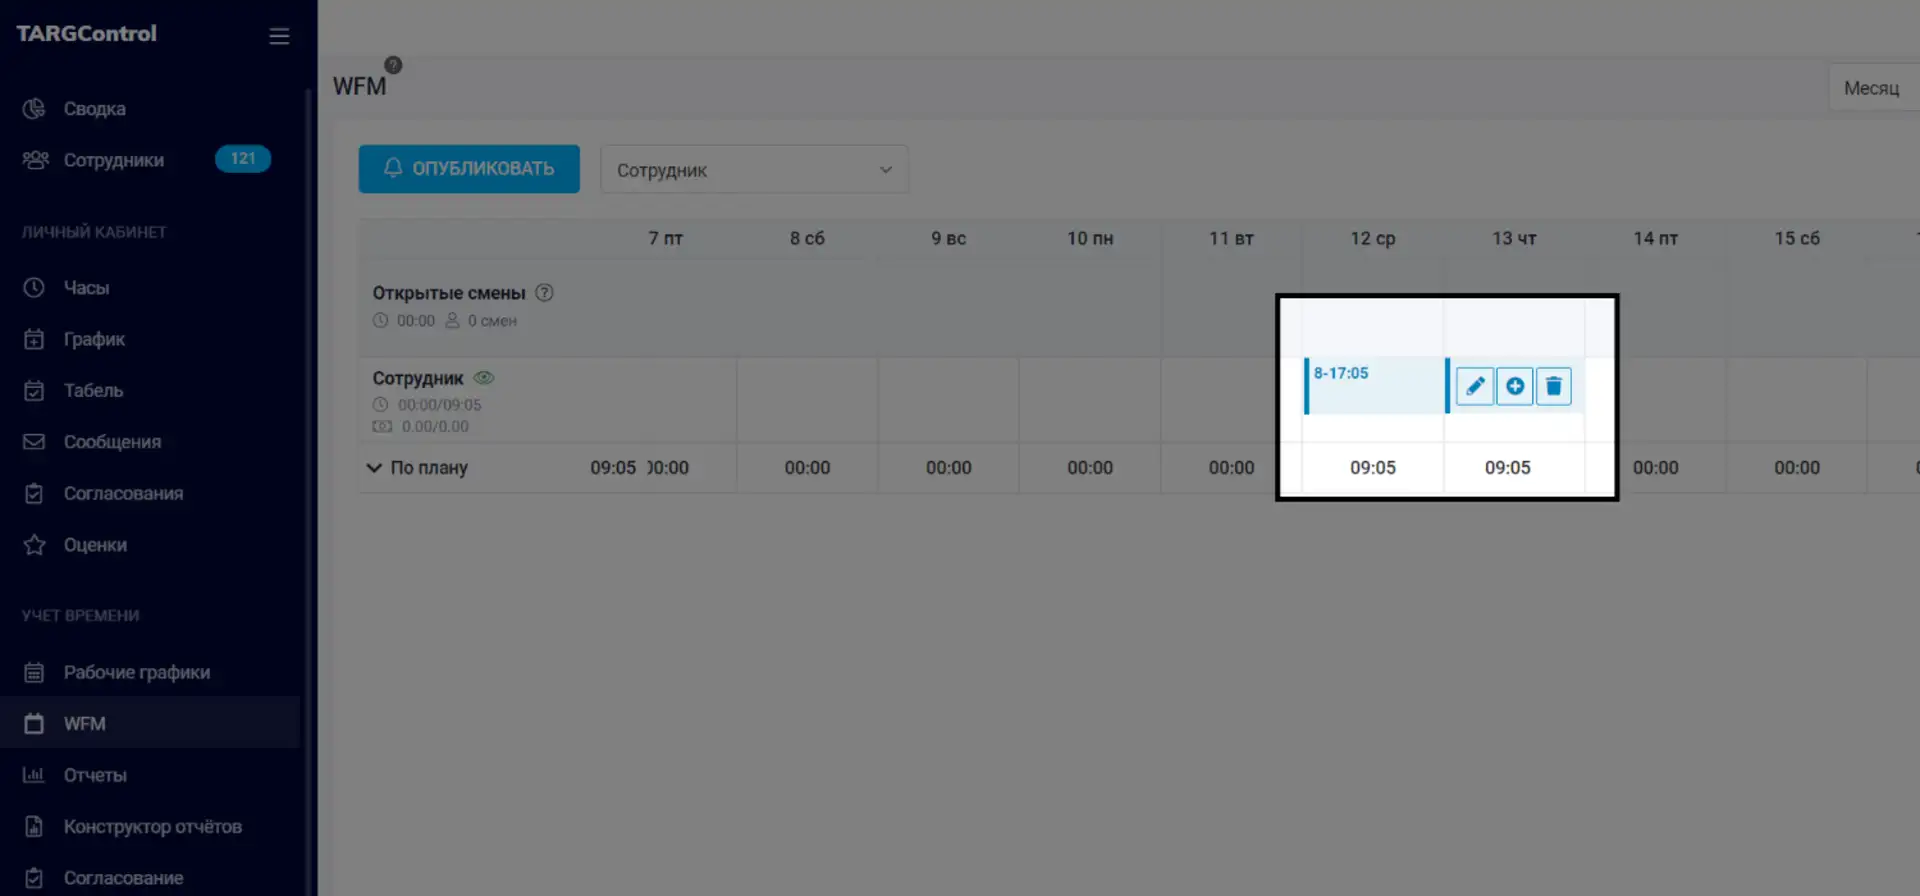The width and height of the screenshot is (1920, 896).
Task: Click the ОПУБЛИКОВАТЬ publish button
Action: coord(469,169)
